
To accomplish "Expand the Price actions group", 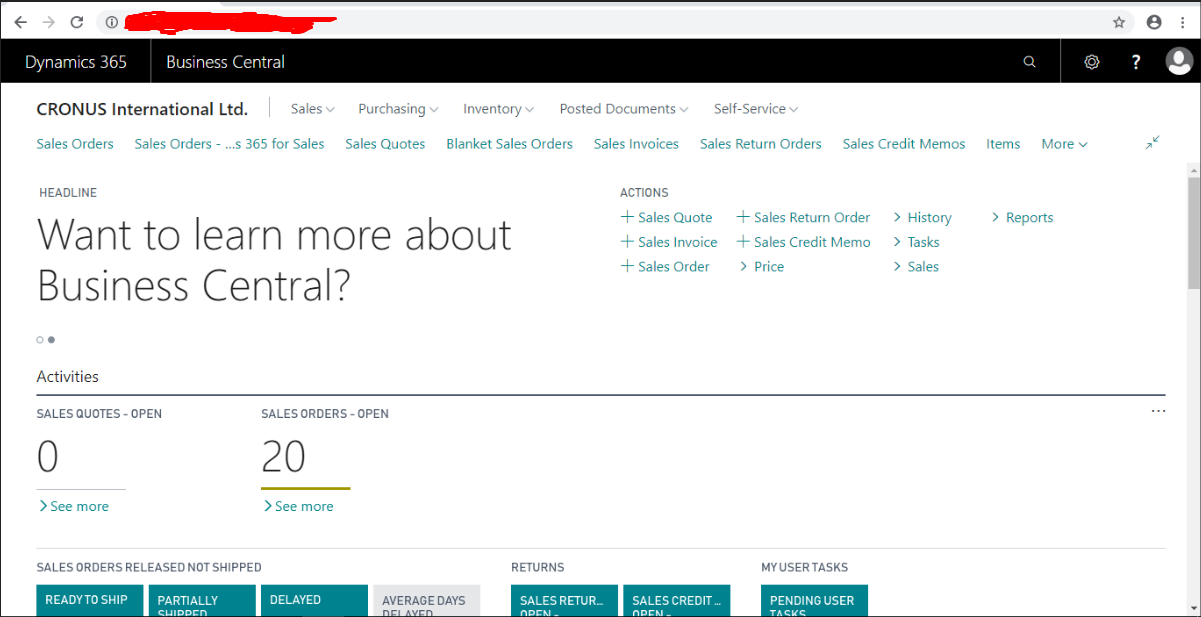I will (x=762, y=266).
